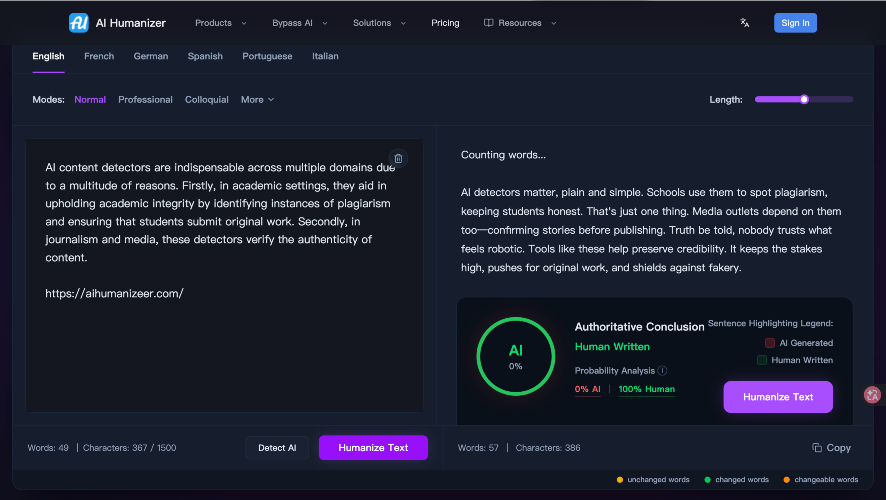Image resolution: width=886 pixels, height=500 pixels.
Task: Choose the Colloquial mode
Action: pyautogui.click(x=206, y=100)
